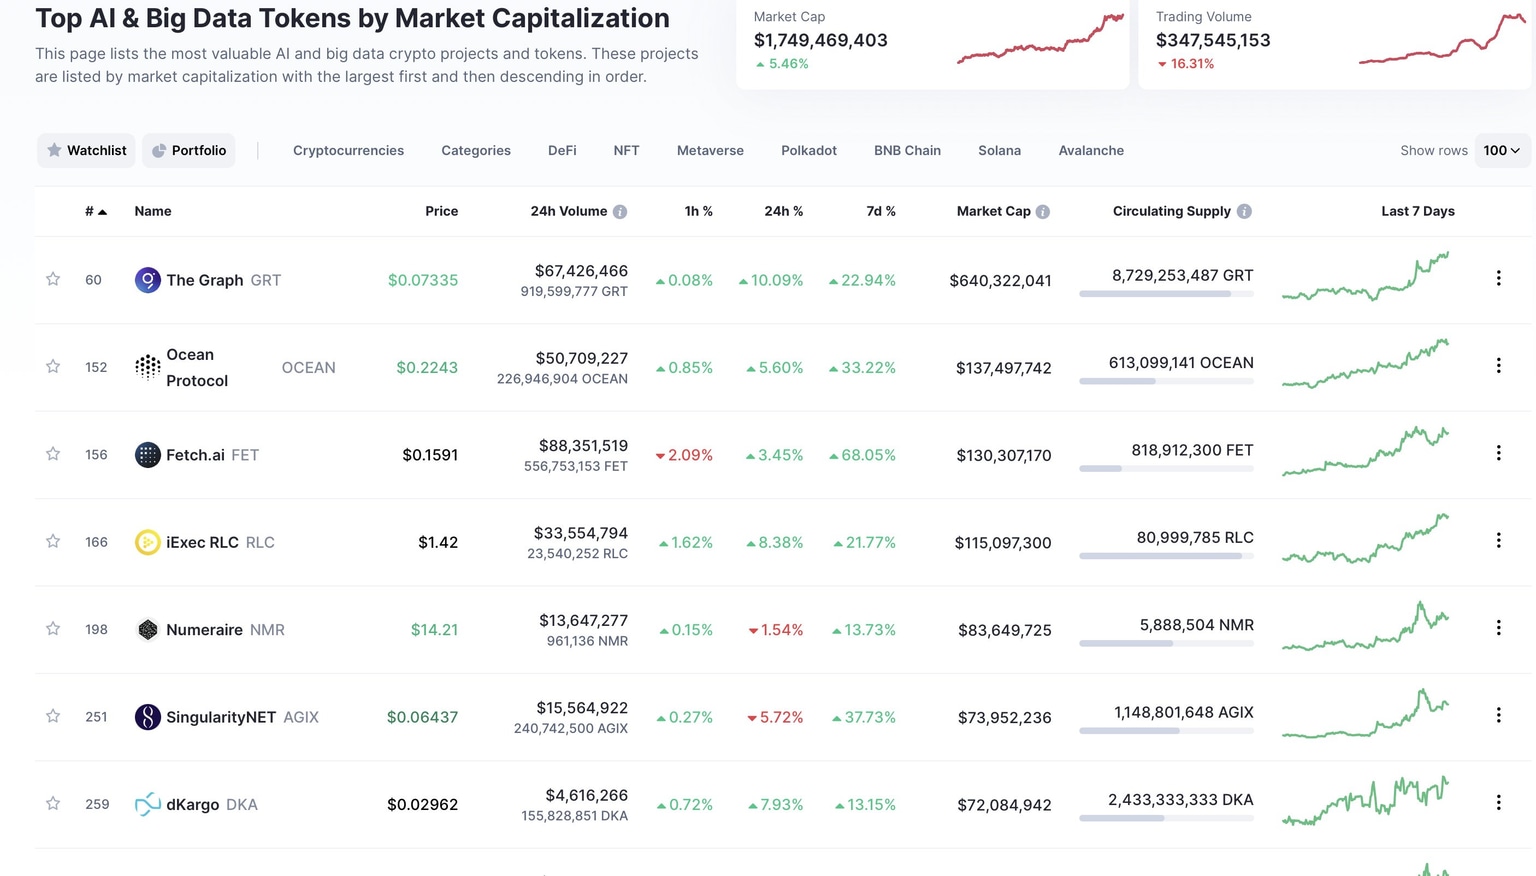The height and width of the screenshot is (876, 1536).
Task: Star the dKargo row for watchlist
Action: pos(52,803)
